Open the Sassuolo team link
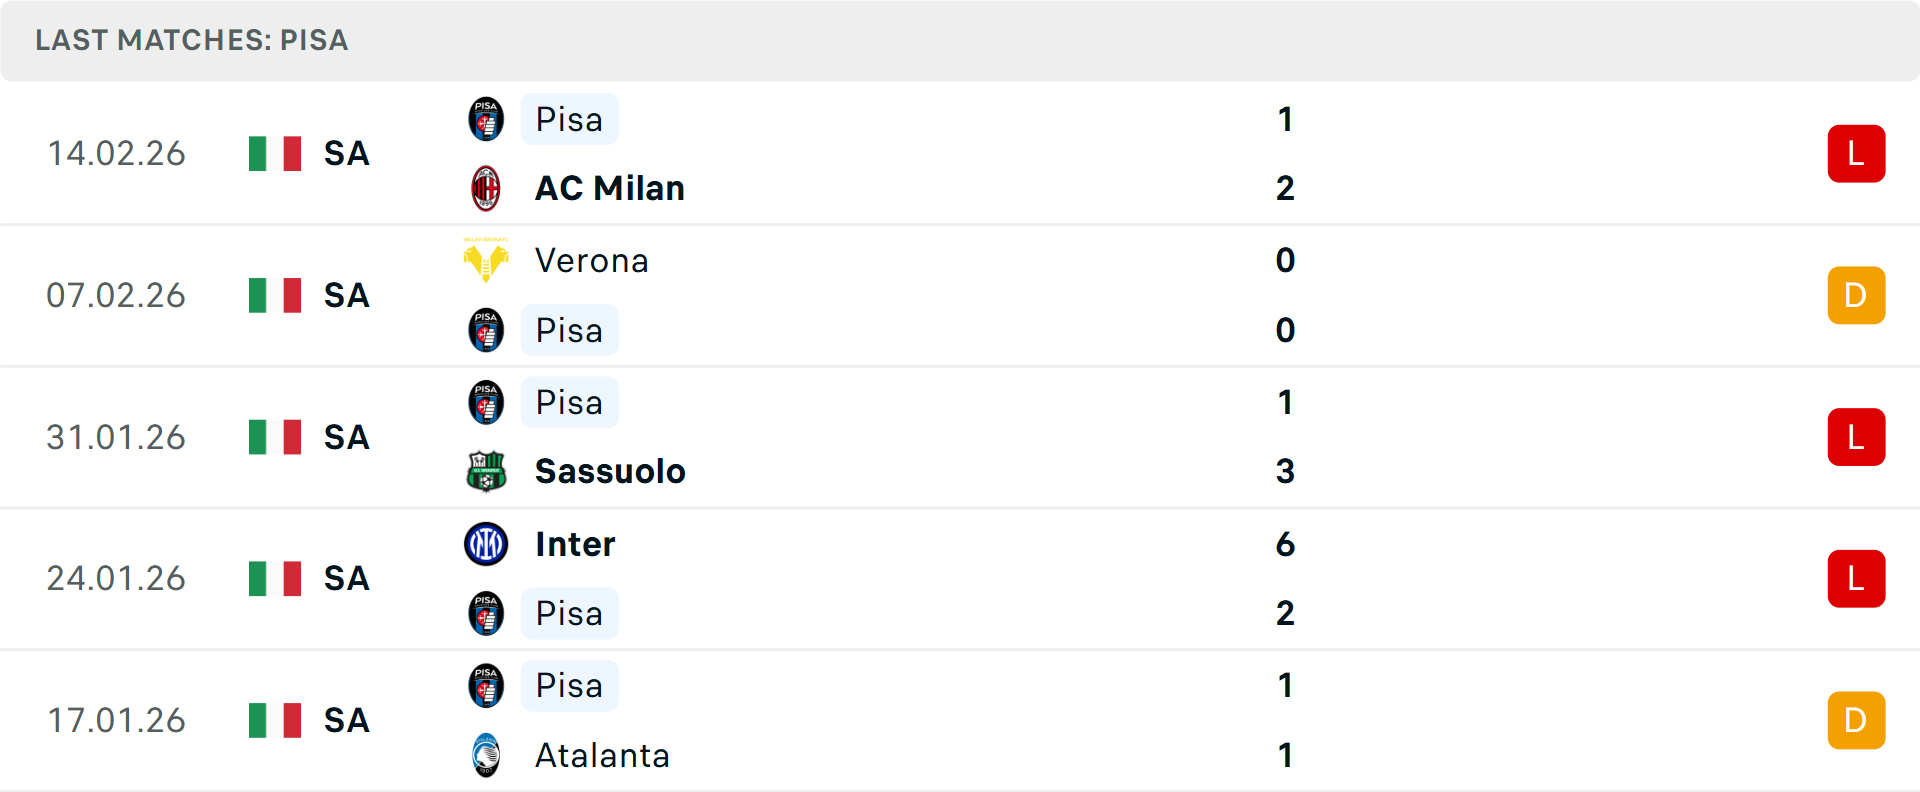 (610, 471)
